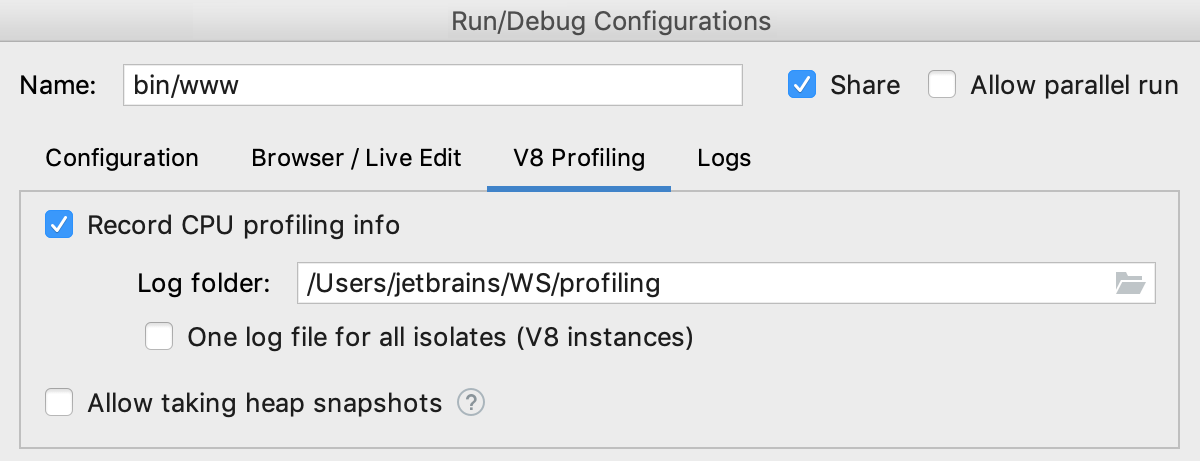Switch to the Configuration tab
The width and height of the screenshot is (1200, 461).
pyautogui.click(x=122, y=158)
